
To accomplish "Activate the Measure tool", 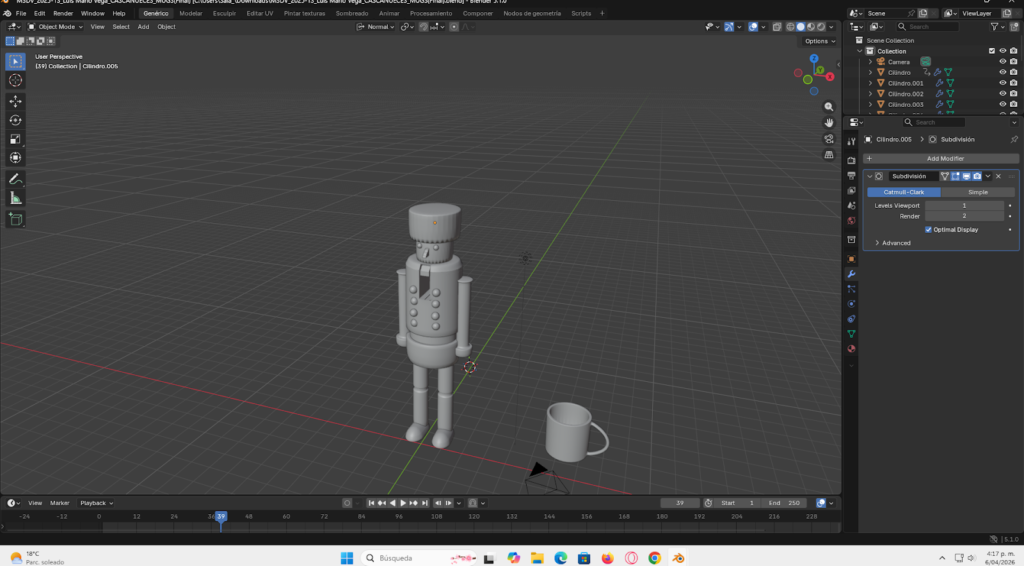I will 16,198.
